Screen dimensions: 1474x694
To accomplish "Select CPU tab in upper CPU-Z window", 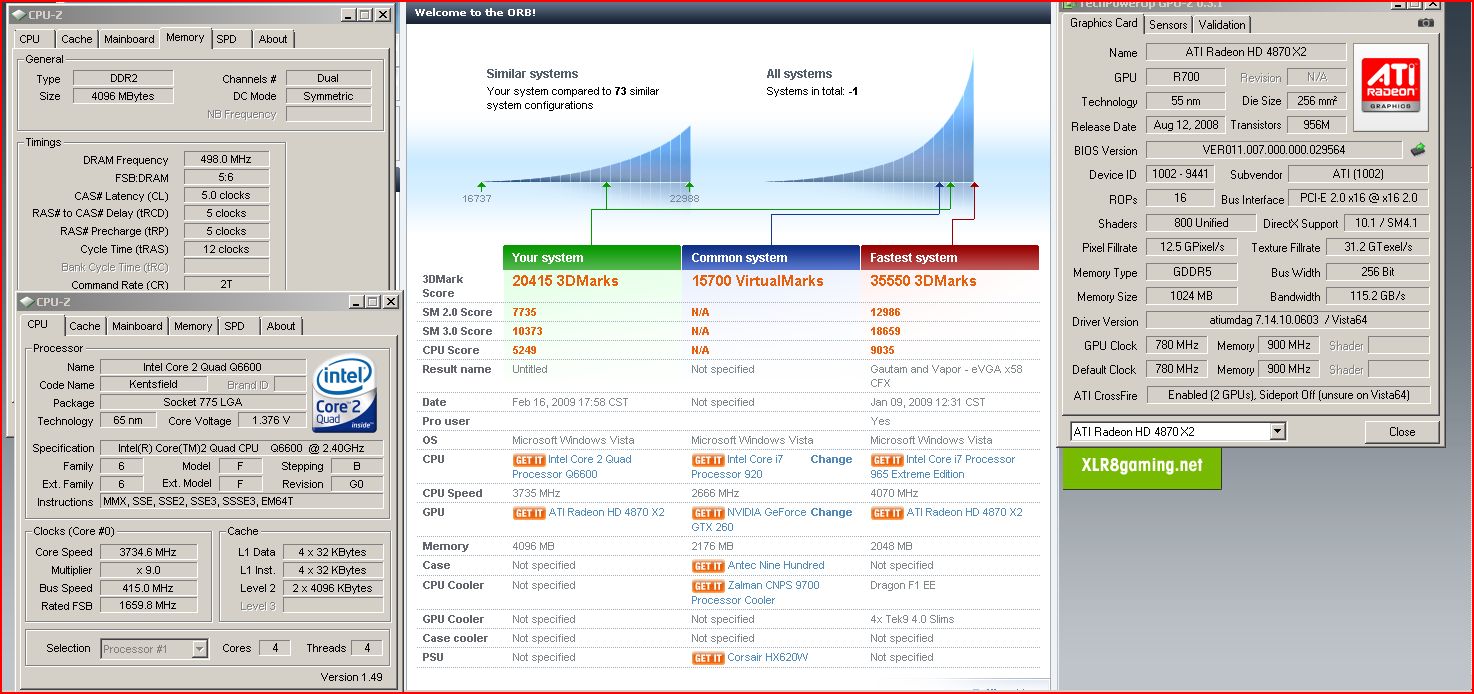I will point(30,39).
